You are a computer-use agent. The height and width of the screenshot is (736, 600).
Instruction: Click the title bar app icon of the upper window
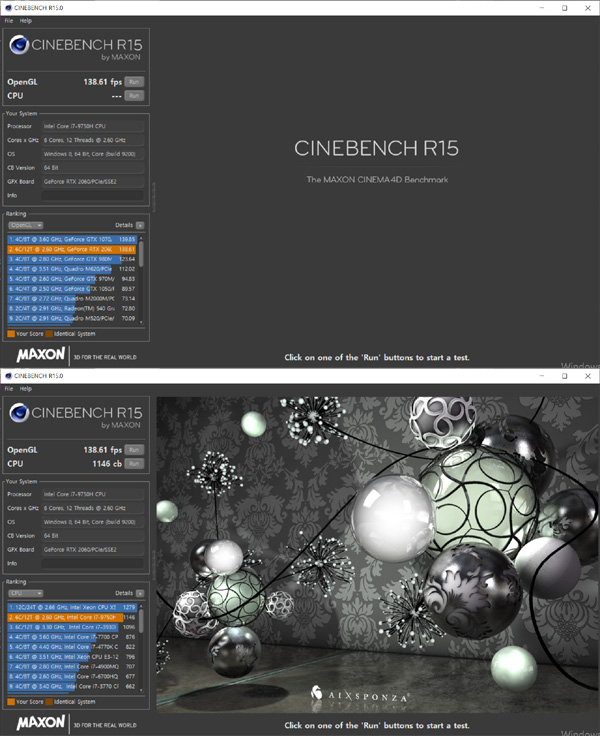(8, 8)
